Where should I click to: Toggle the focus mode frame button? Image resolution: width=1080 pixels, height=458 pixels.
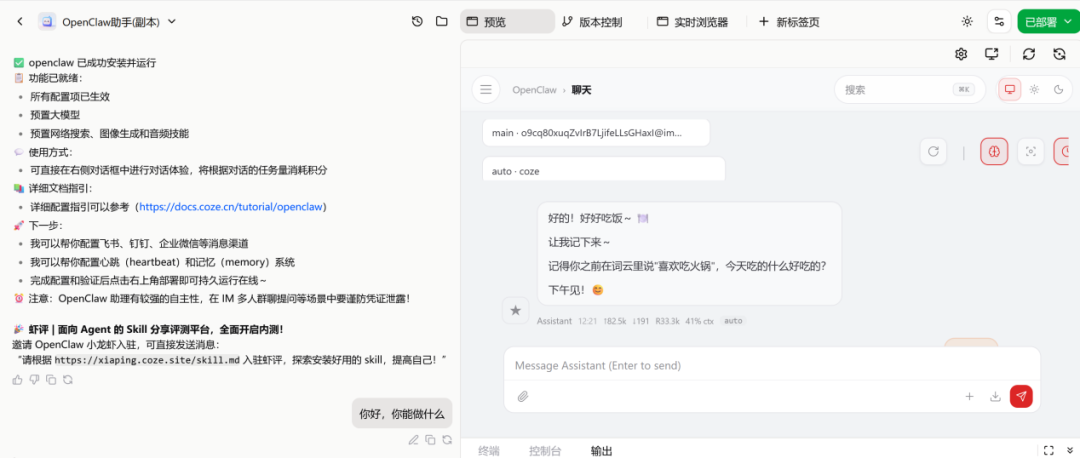[x=1030, y=152]
